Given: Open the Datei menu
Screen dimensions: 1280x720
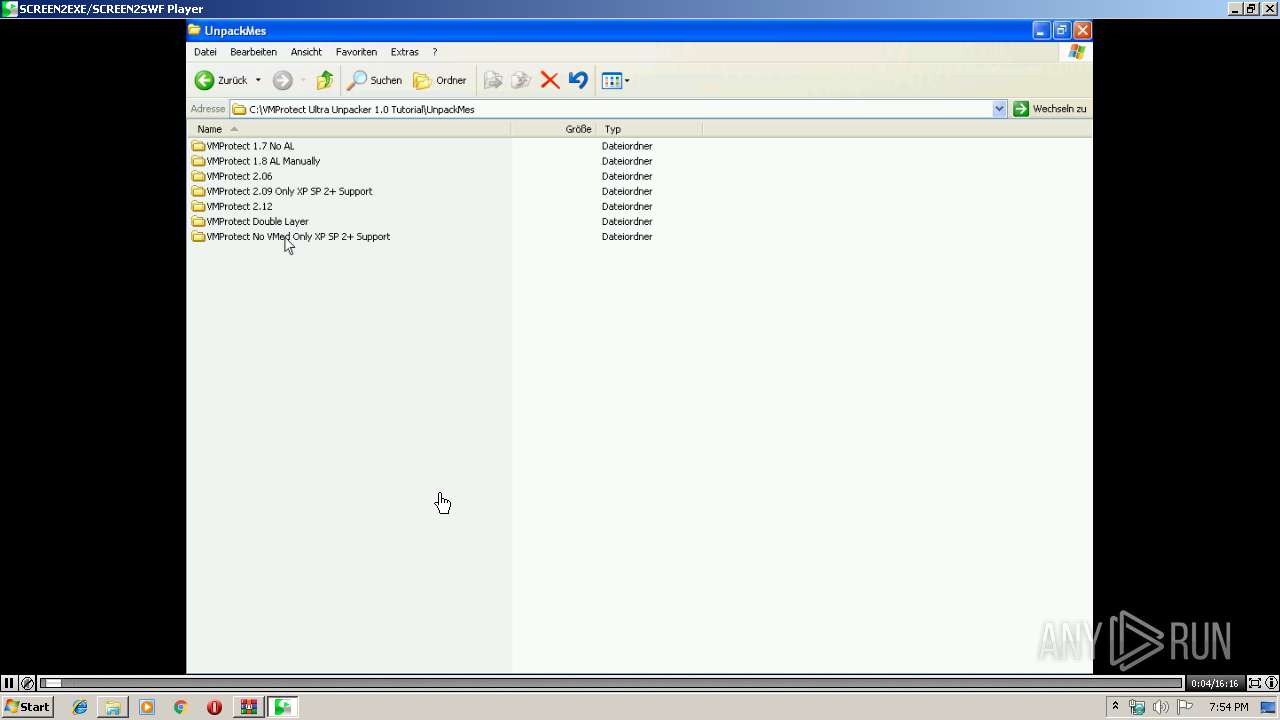Looking at the screenshot, I should [x=205, y=52].
